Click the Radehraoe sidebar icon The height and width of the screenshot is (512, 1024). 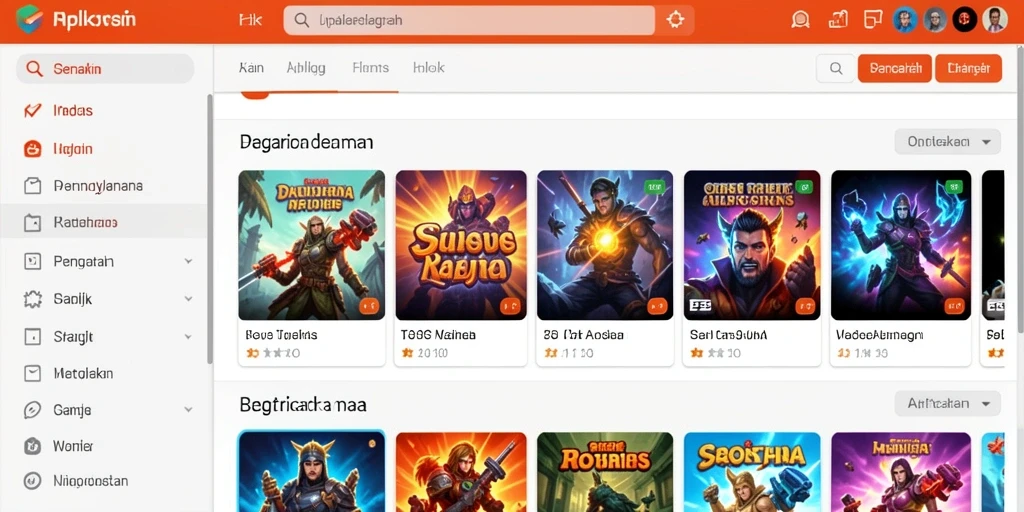[x=32, y=223]
